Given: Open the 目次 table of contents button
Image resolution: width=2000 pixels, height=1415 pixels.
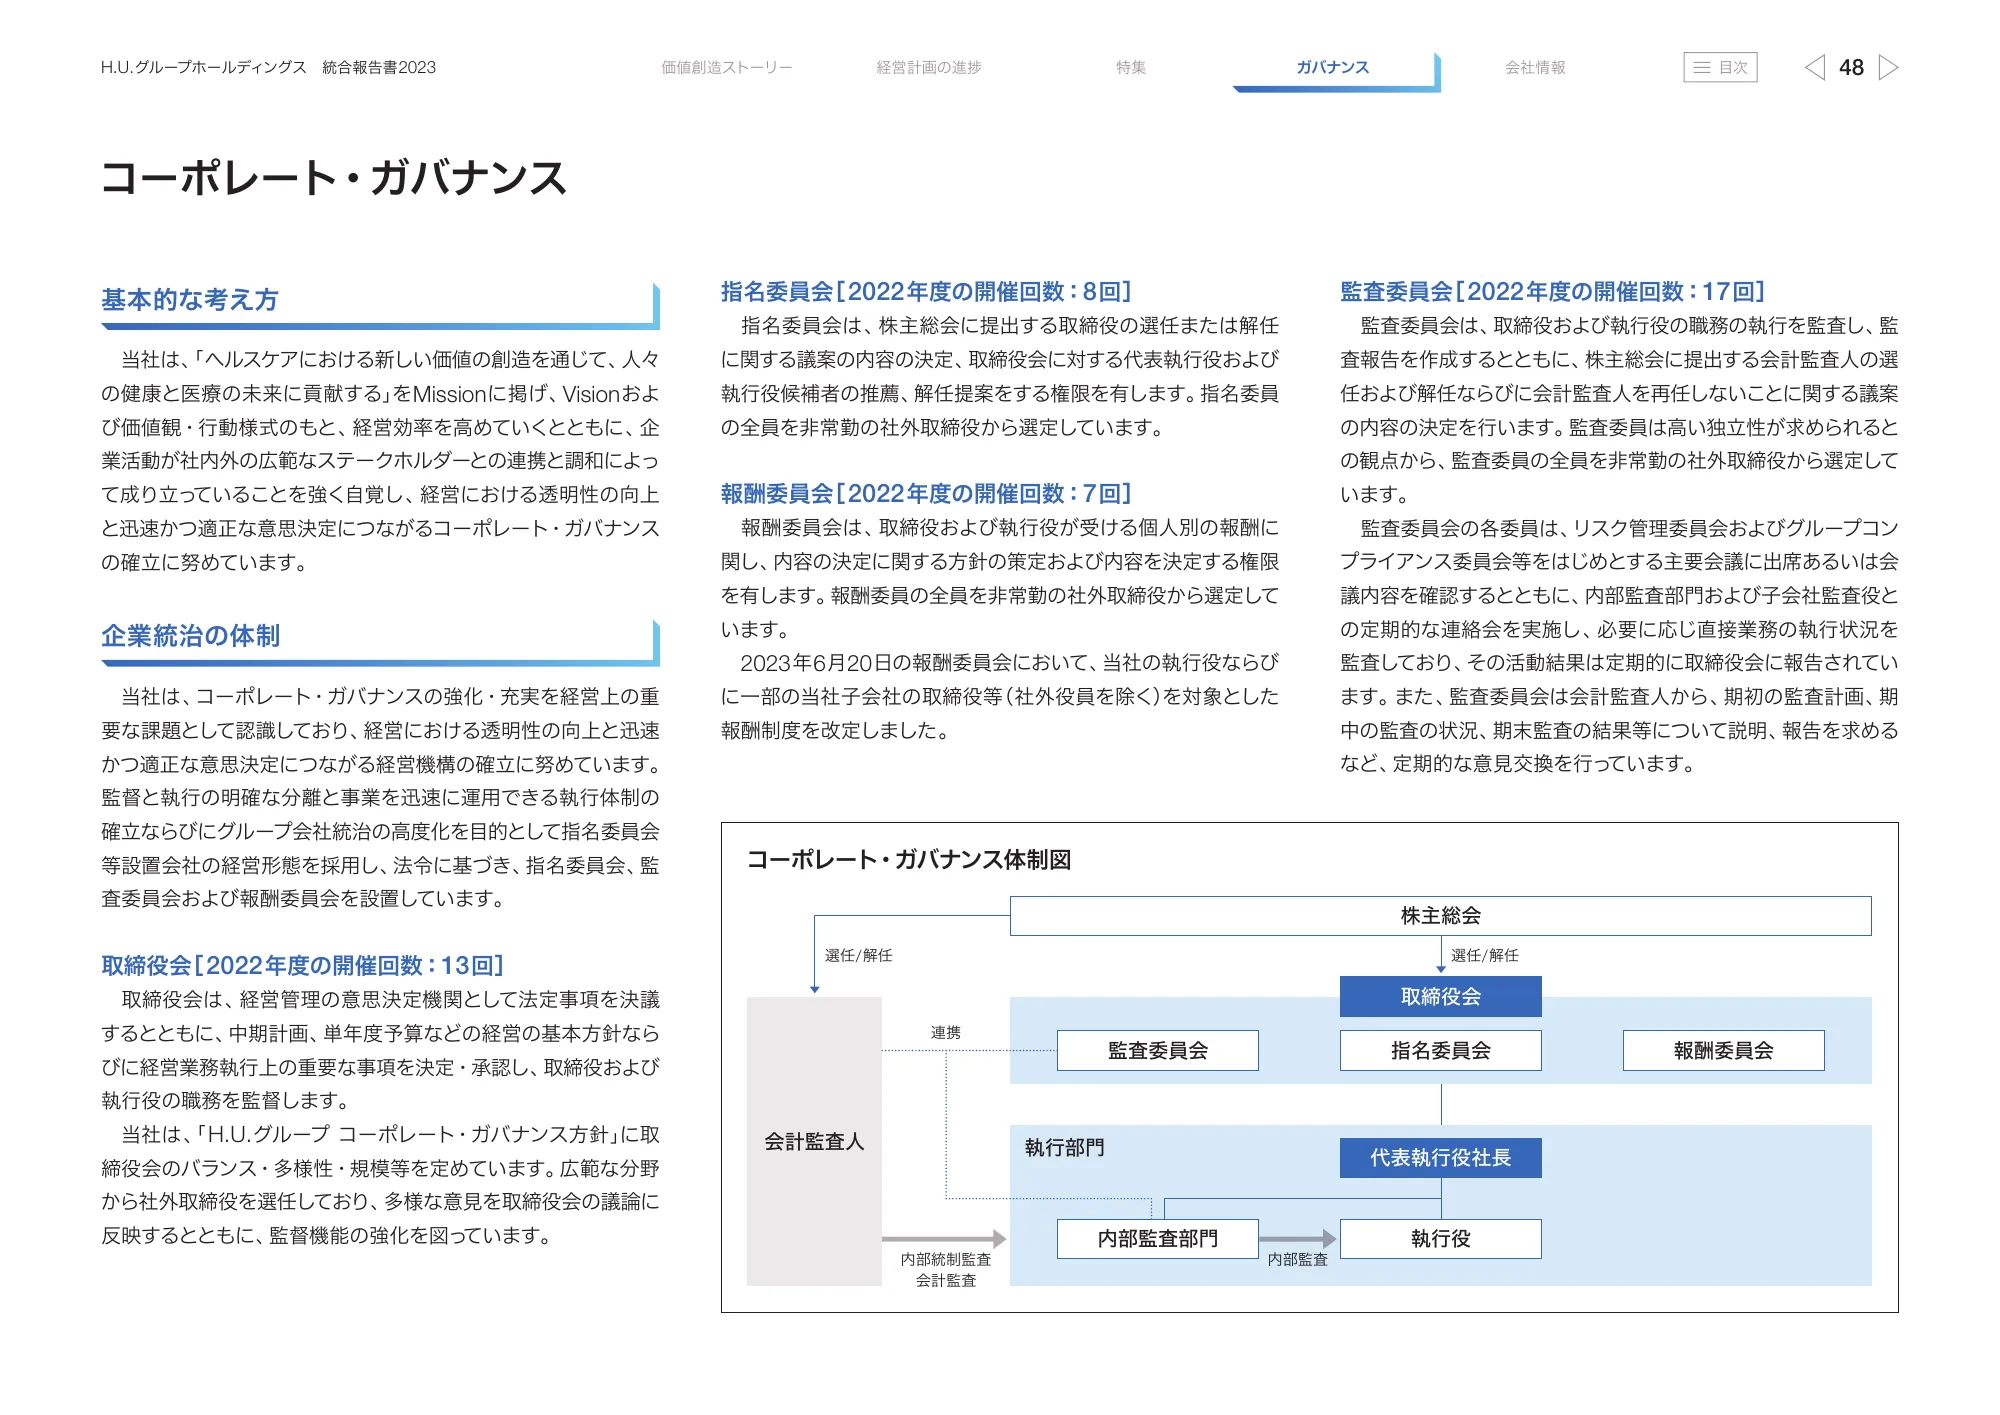Looking at the screenshot, I should (x=1720, y=67).
